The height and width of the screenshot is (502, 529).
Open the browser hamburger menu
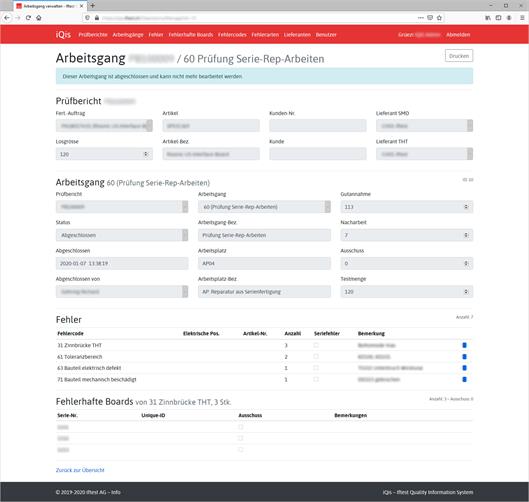(522, 18)
